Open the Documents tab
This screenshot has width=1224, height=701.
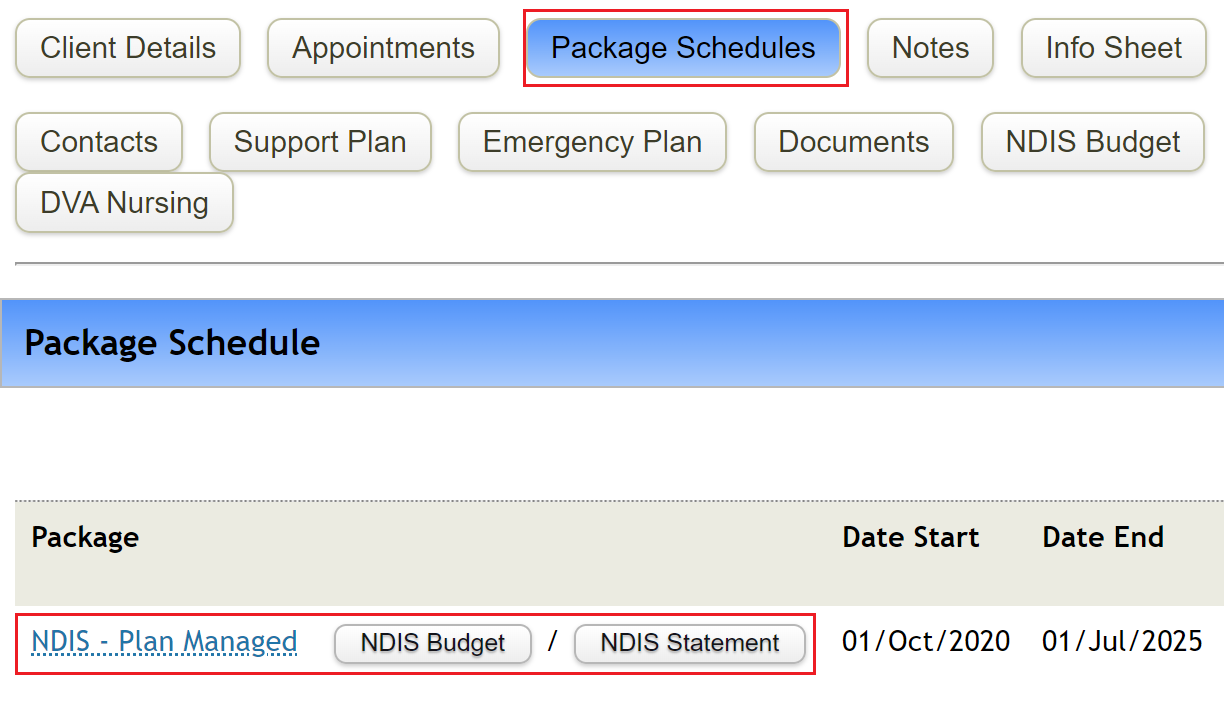pyautogui.click(x=853, y=142)
